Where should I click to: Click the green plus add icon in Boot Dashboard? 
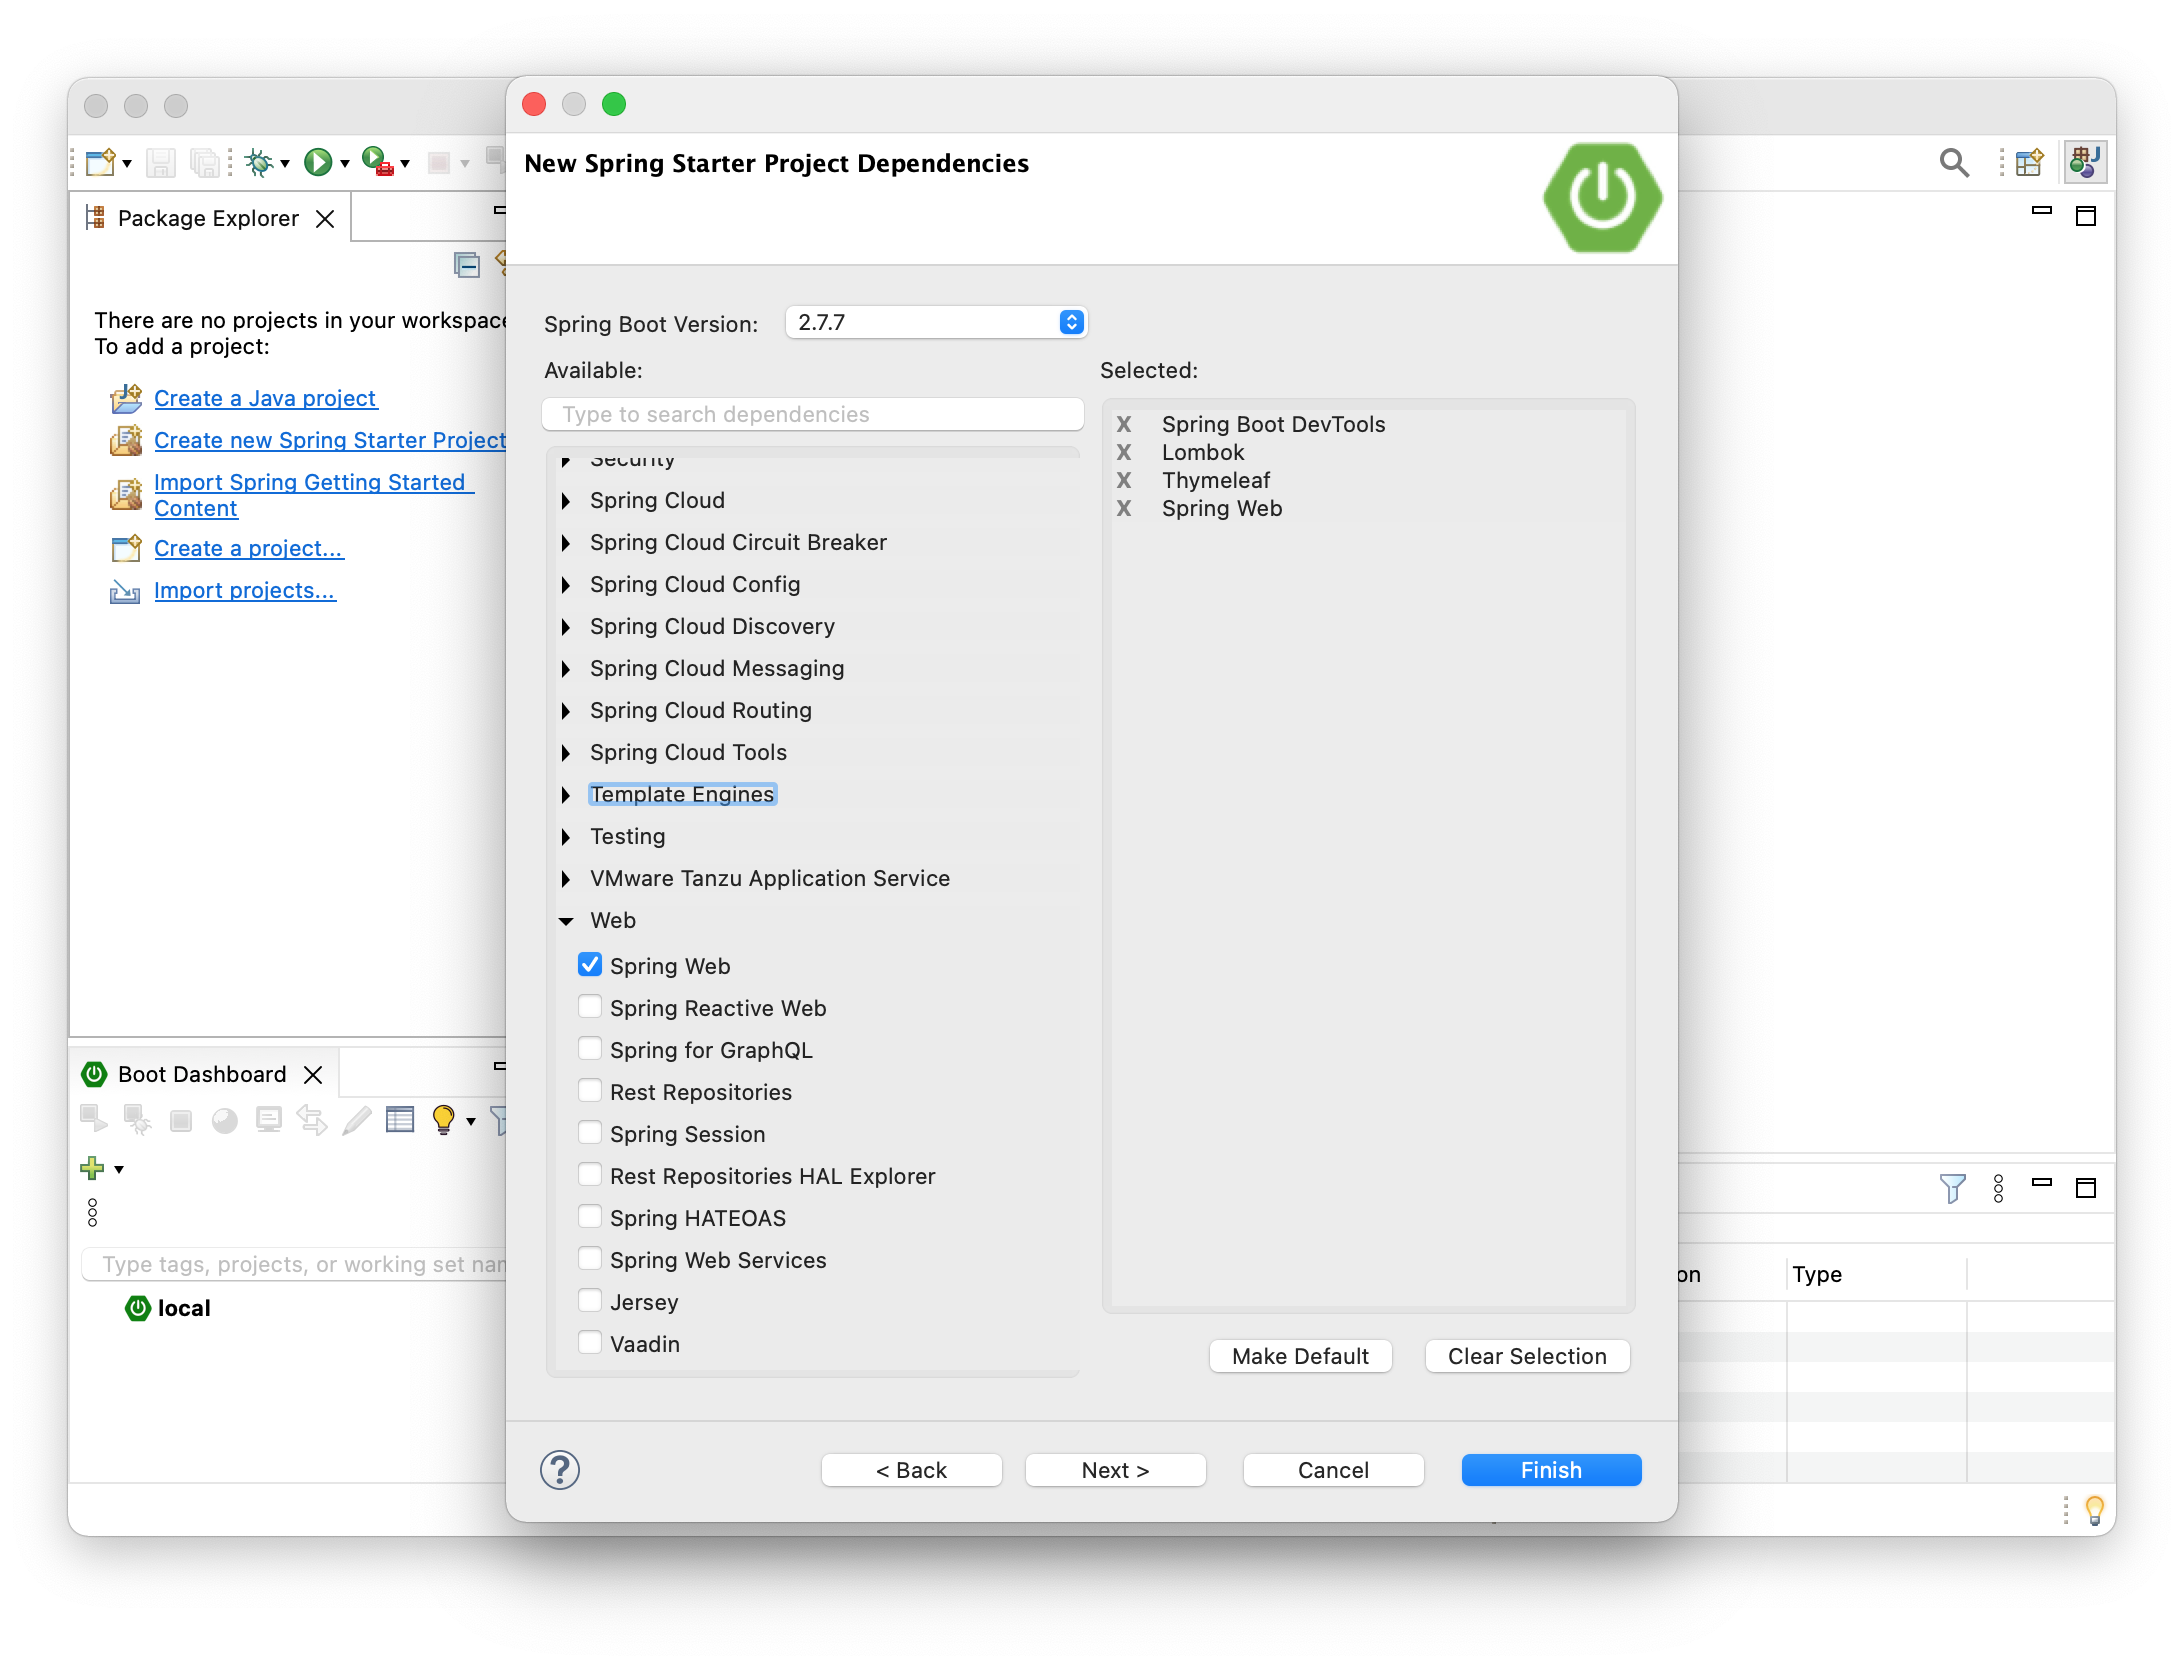92,1168
